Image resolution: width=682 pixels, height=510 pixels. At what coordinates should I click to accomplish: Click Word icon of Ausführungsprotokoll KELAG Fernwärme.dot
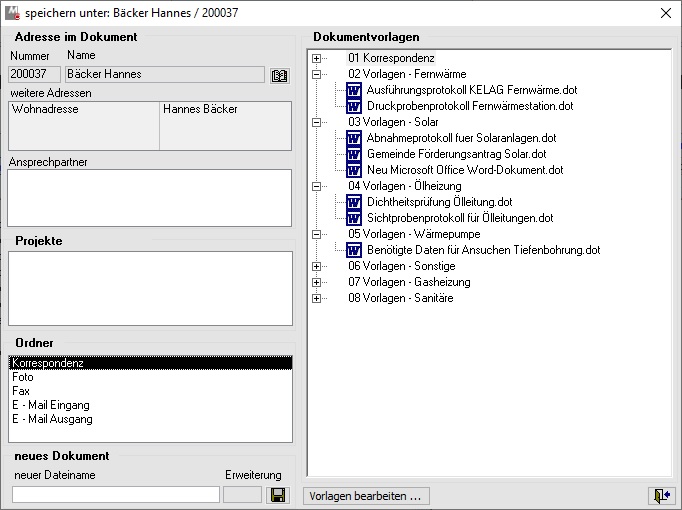point(353,90)
